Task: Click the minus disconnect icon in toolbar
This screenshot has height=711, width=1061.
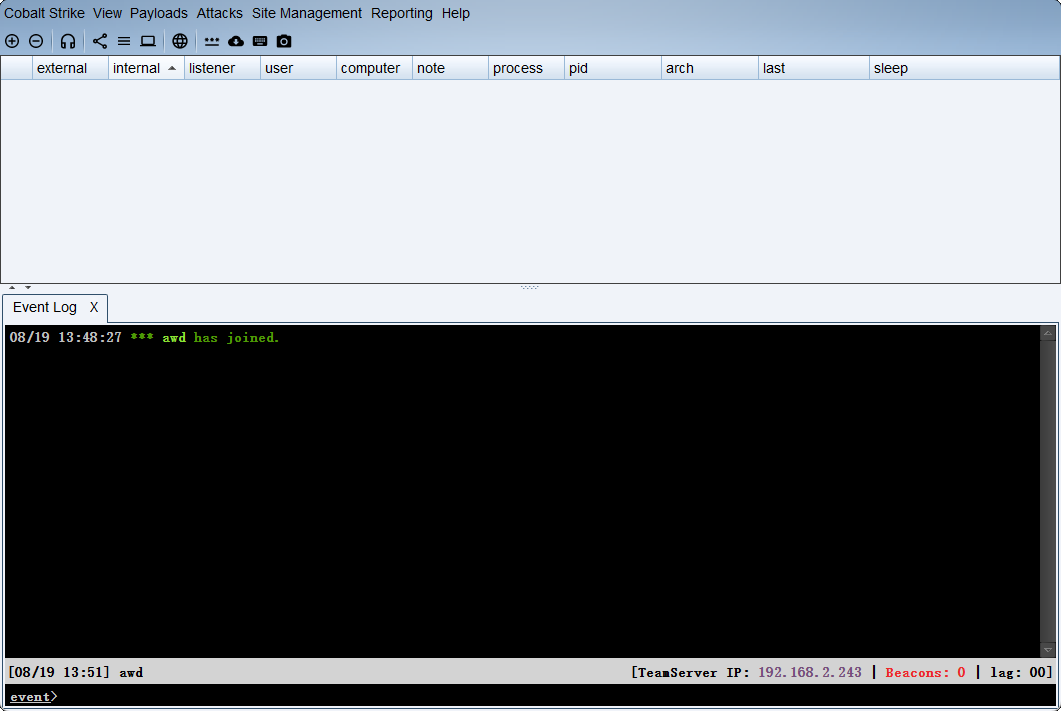Action: tap(36, 41)
